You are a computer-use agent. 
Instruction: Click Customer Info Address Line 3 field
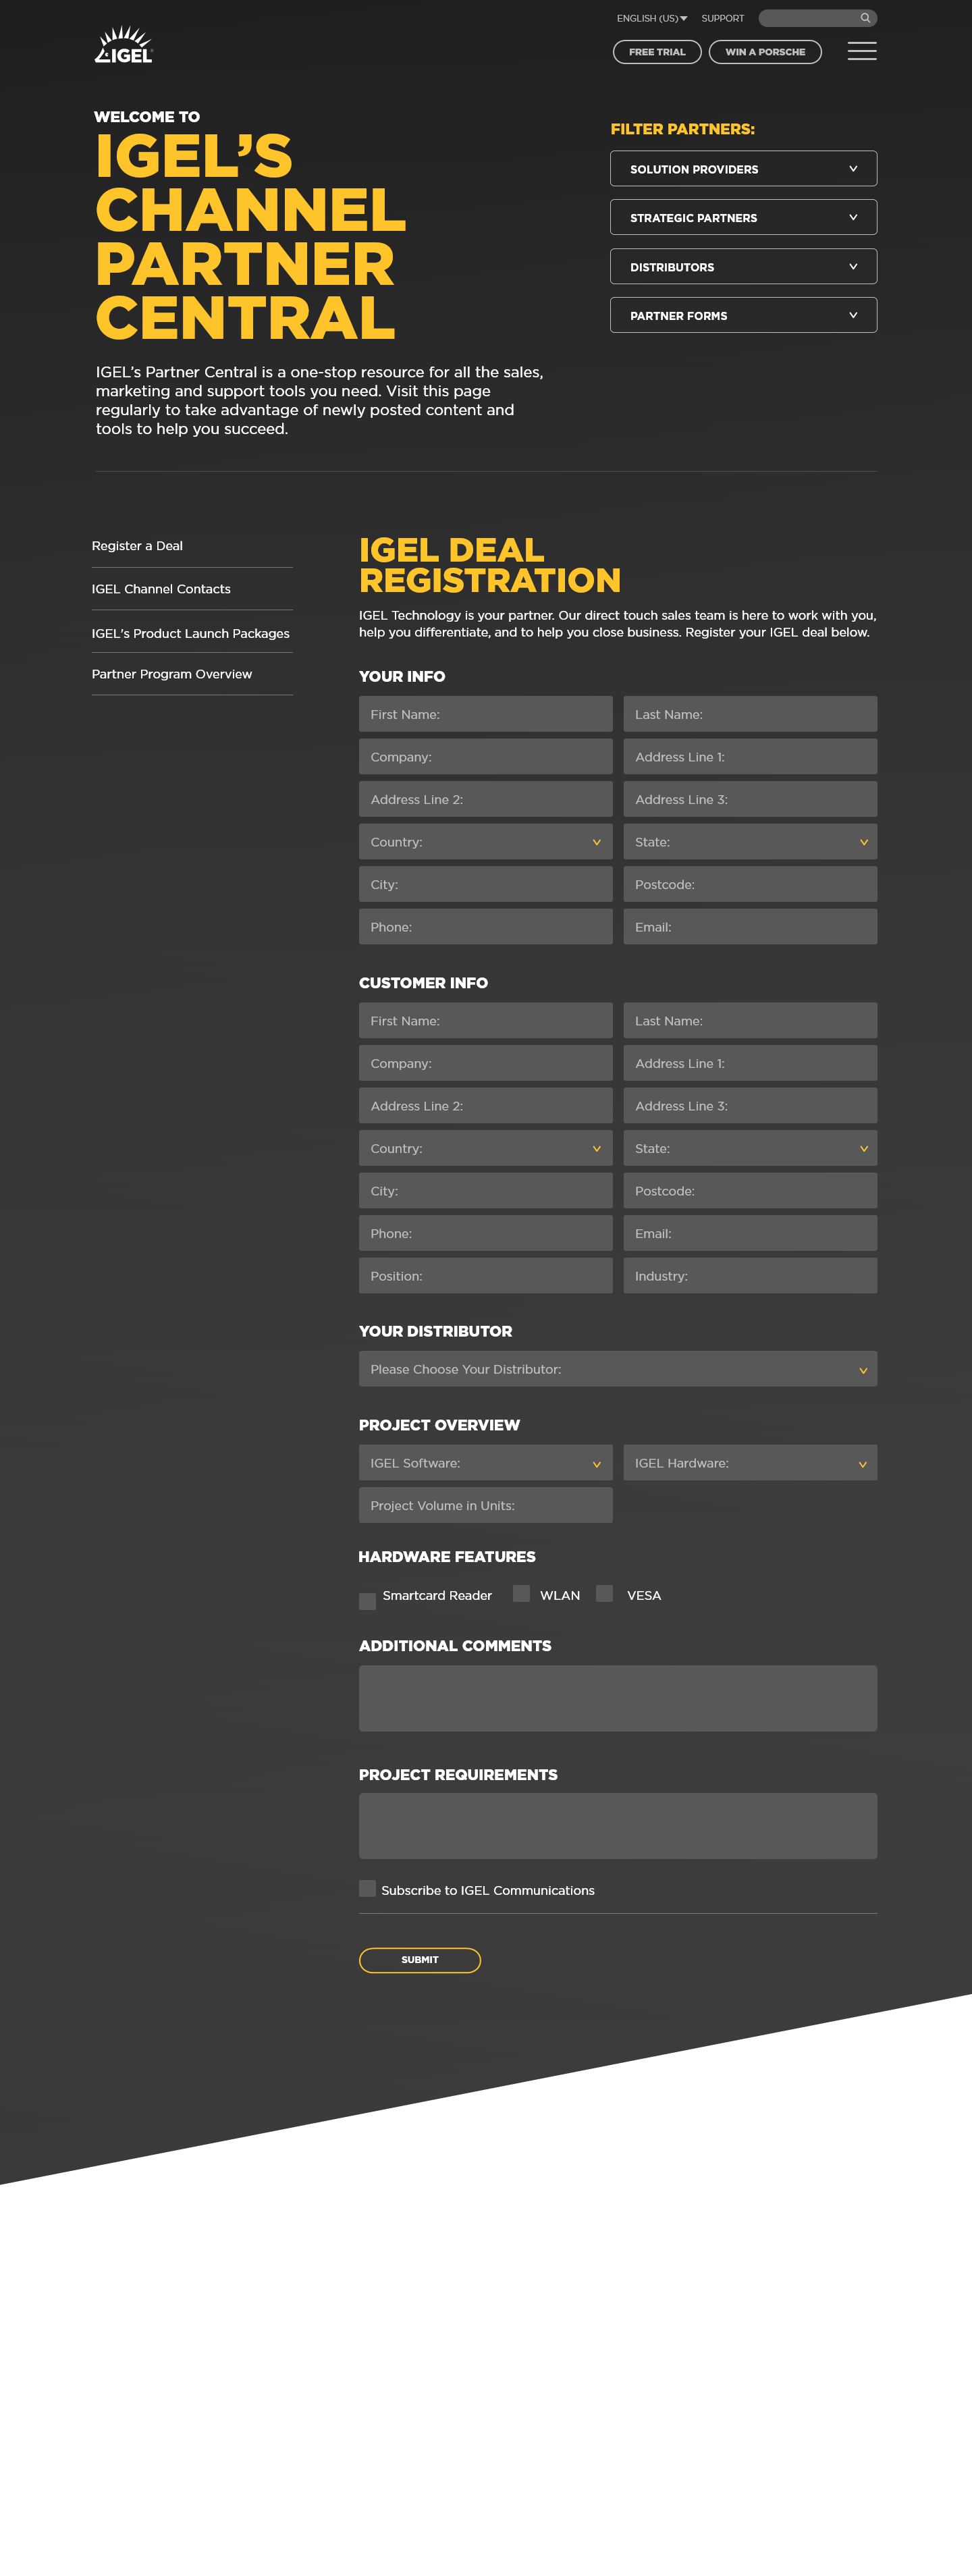(x=750, y=1106)
